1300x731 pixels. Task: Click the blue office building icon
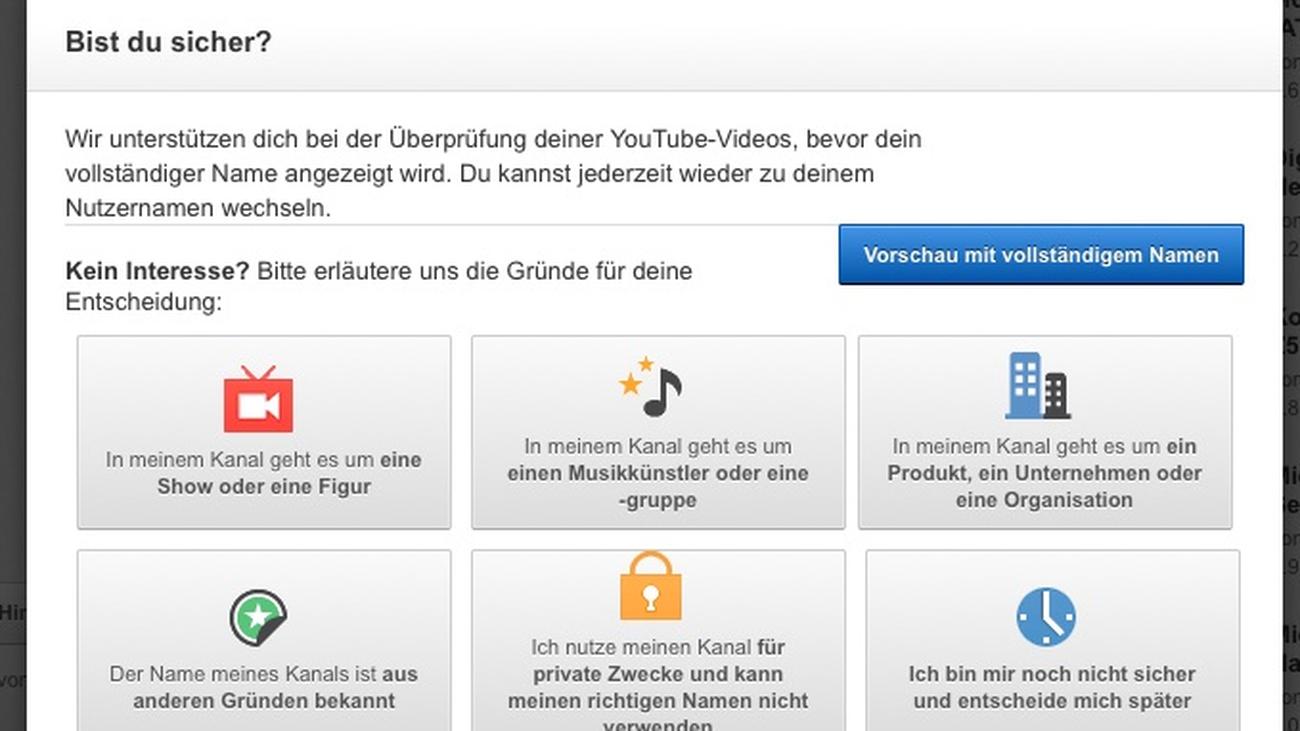[x=1037, y=387]
